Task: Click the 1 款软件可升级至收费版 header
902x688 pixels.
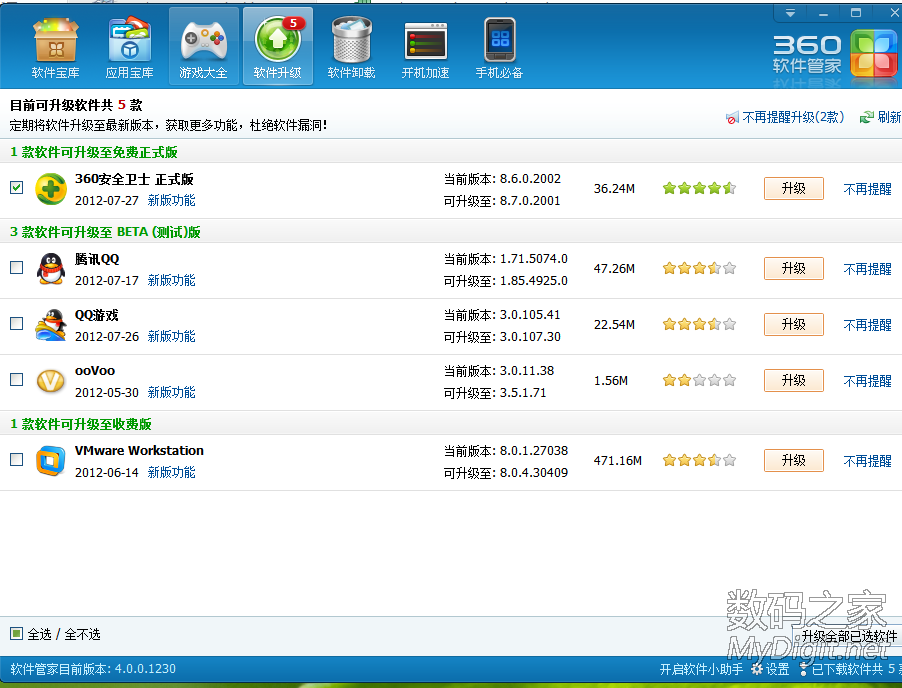Action: pyautogui.click(x=81, y=425)
